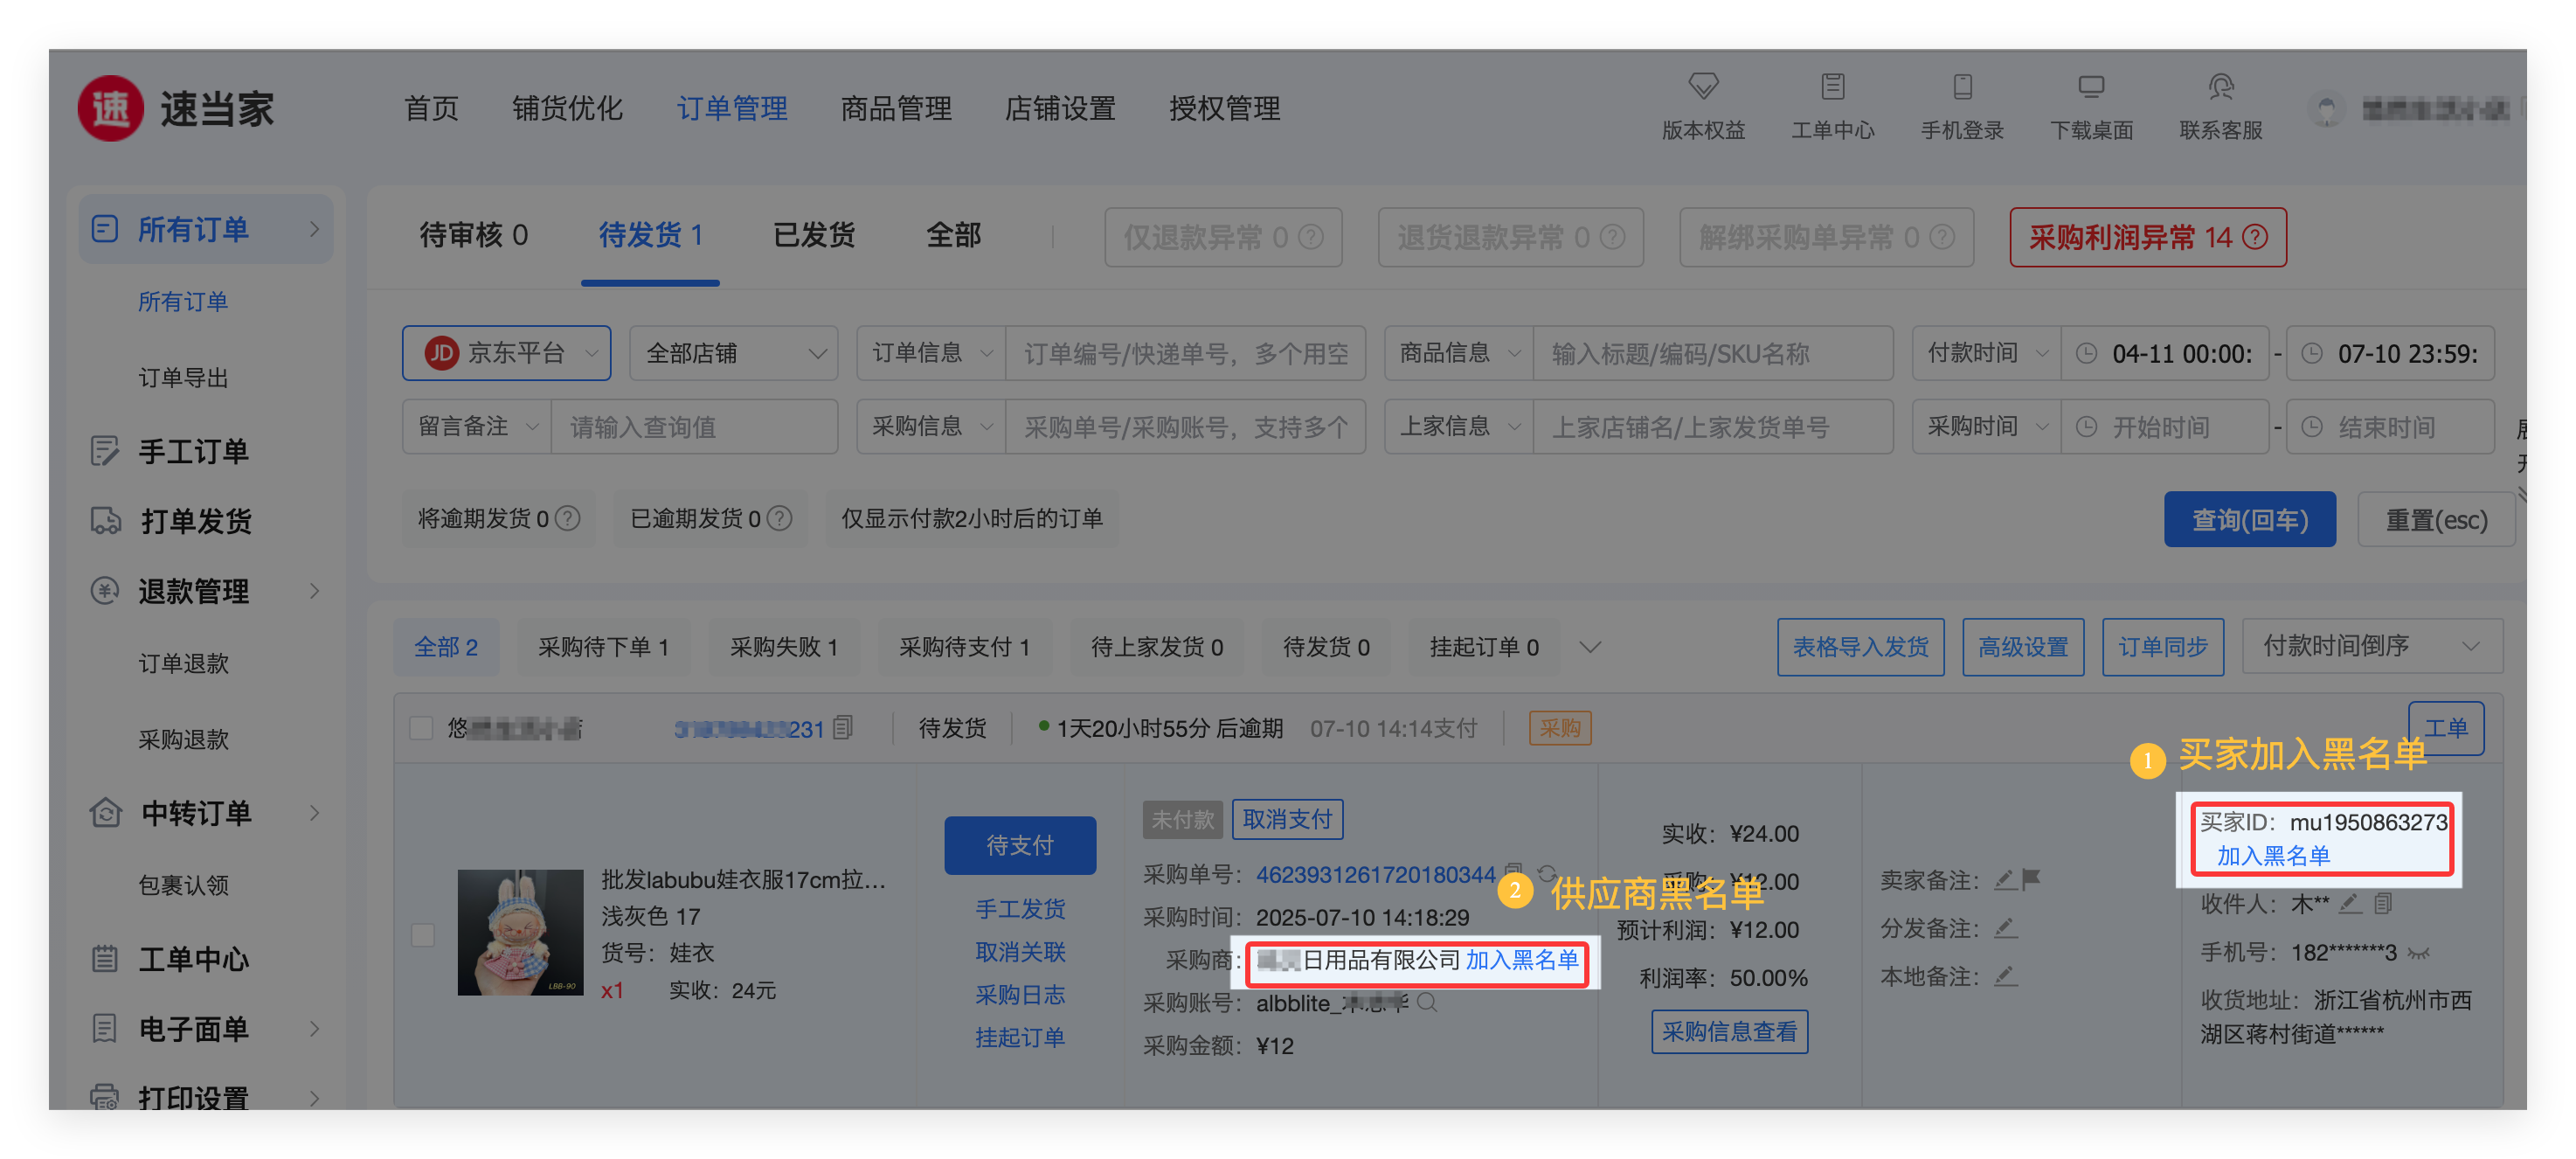Switch to the 已发货 tab
The image size is (2576, 1159).
point(814,236)
